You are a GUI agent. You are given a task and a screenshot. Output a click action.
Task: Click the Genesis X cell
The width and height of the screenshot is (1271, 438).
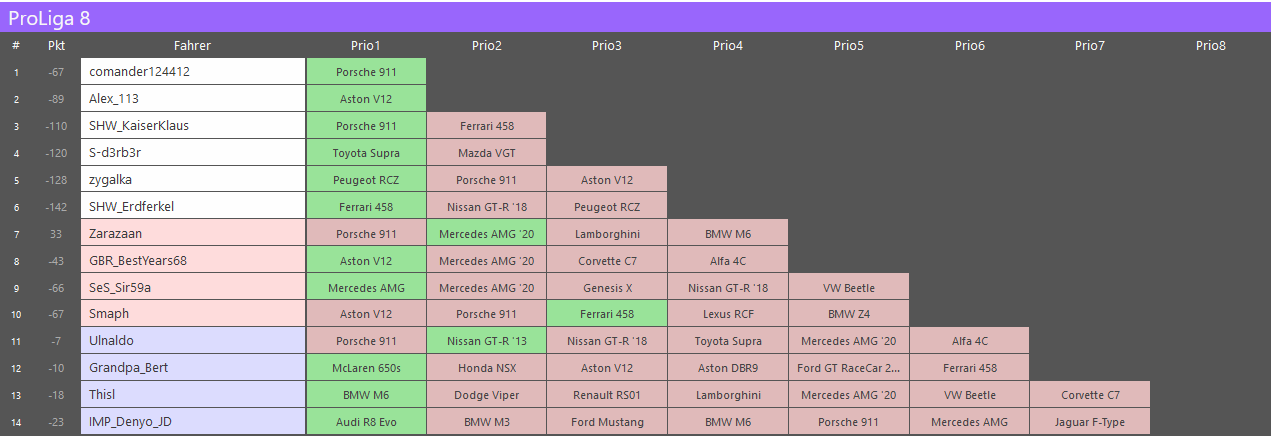[607, 288]
